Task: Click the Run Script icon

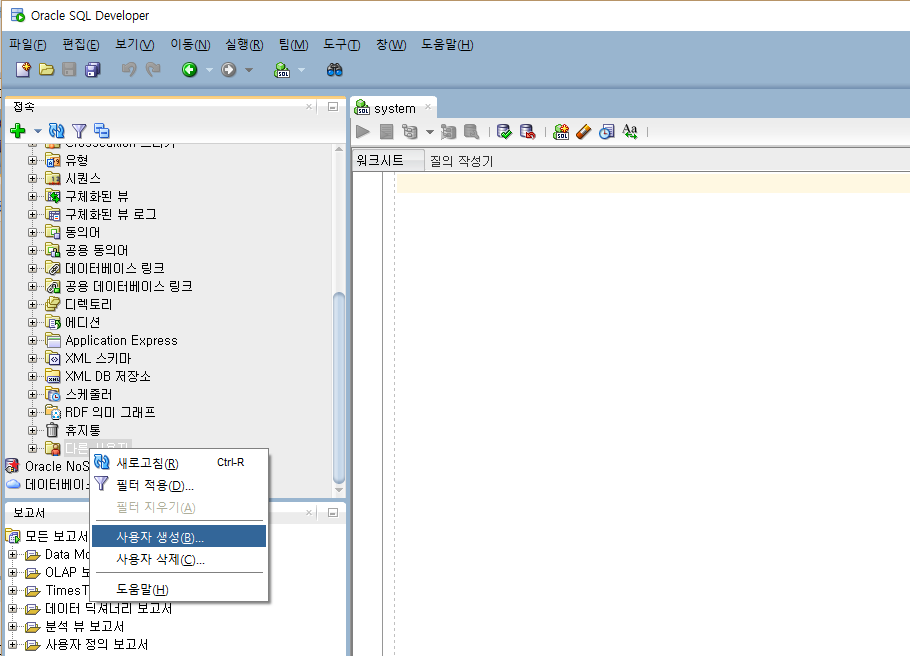Action: [x=387, y=132]
